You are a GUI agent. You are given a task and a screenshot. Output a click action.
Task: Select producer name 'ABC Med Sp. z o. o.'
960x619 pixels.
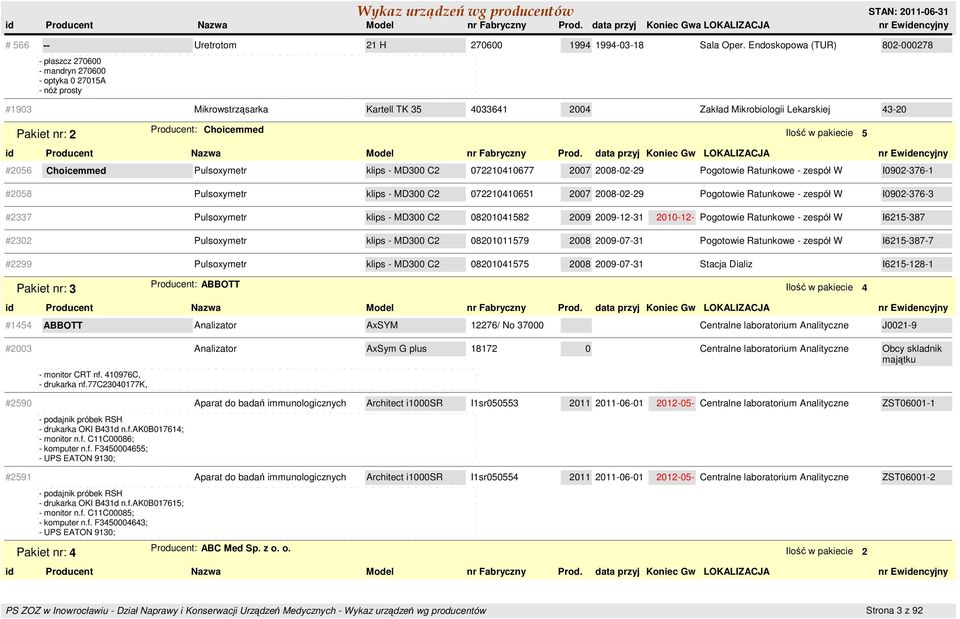[x=246, y=548]
